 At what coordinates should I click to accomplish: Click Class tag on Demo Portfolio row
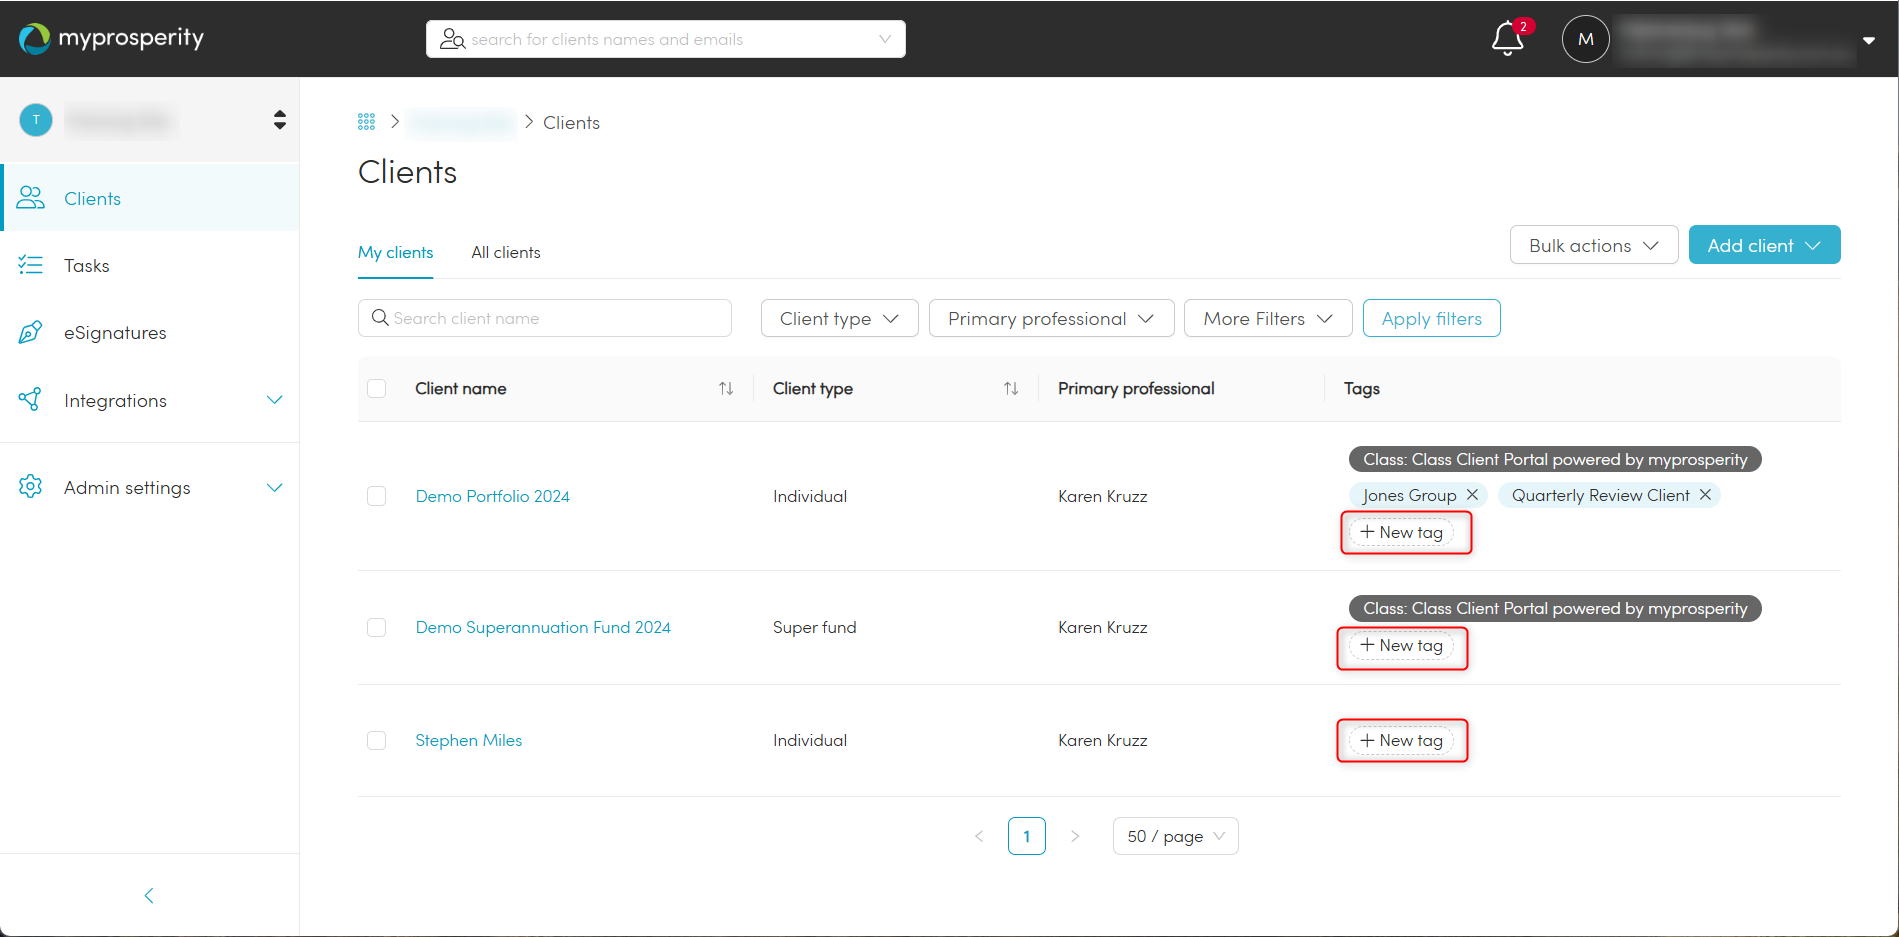1555,459
